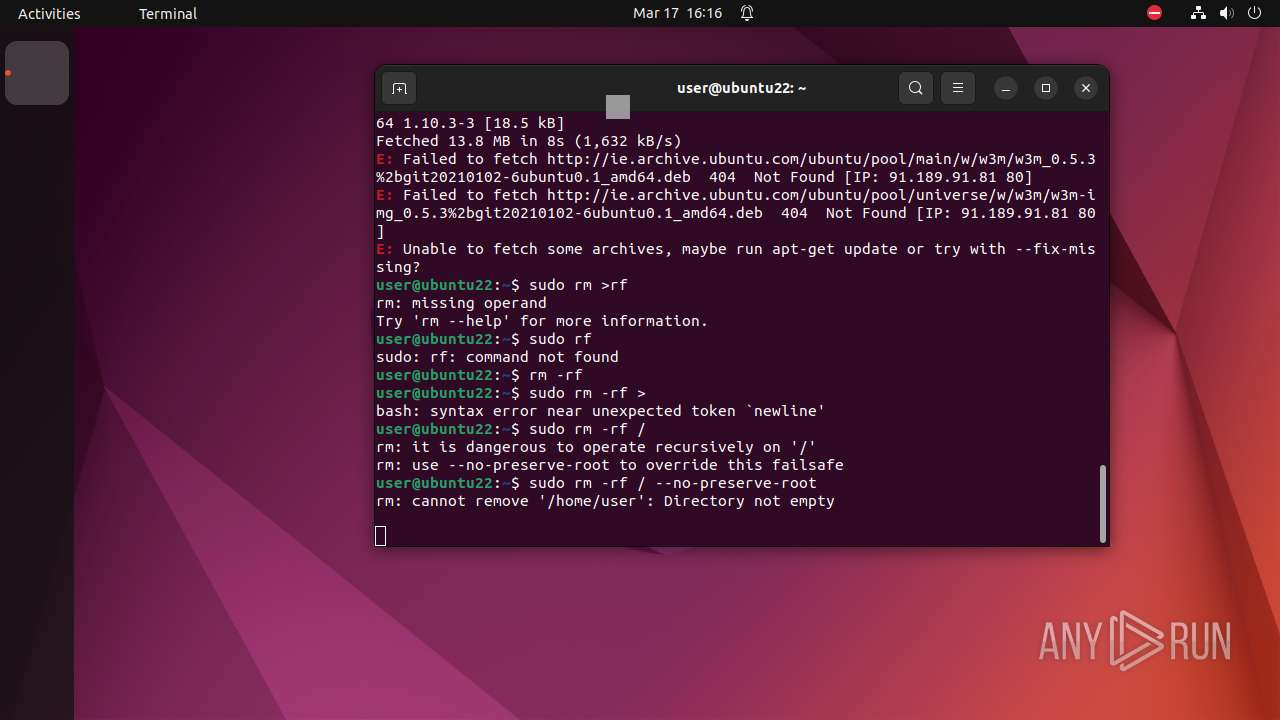1280x720 pixels.
Task: Open the terminal hamburger menu
Action: click(957, 88)
